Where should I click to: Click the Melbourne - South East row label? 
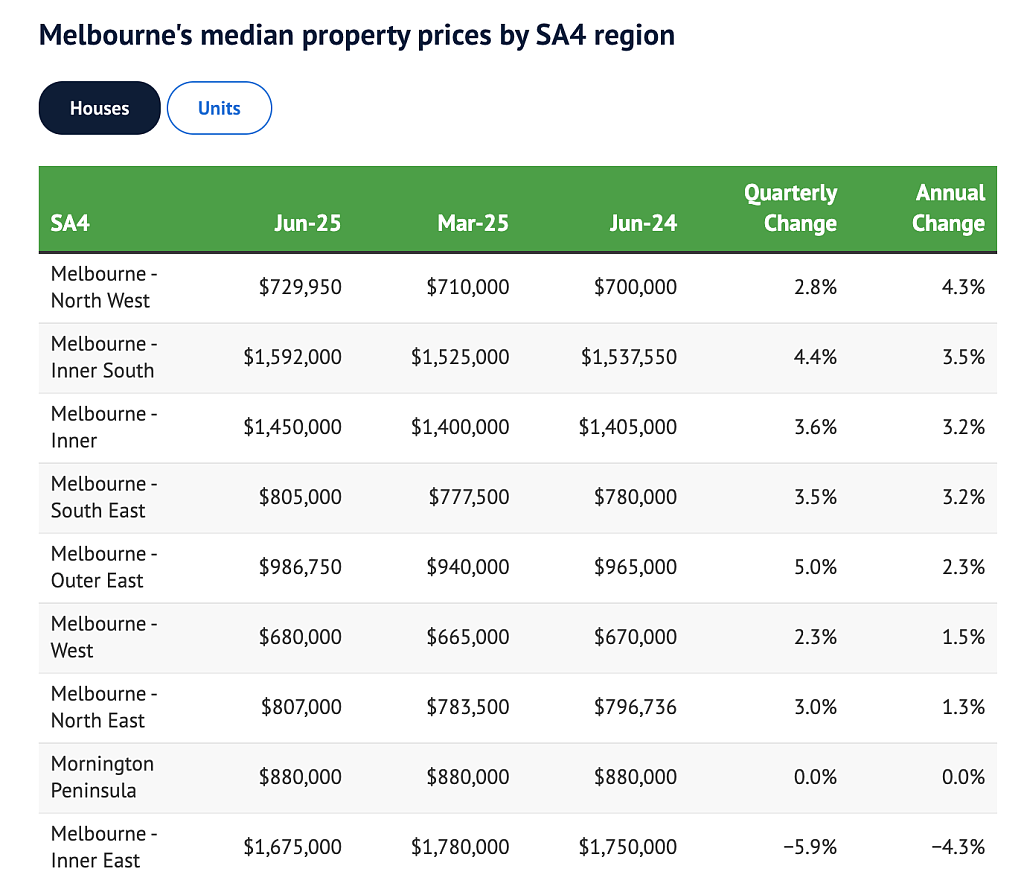tap(104, 497)
